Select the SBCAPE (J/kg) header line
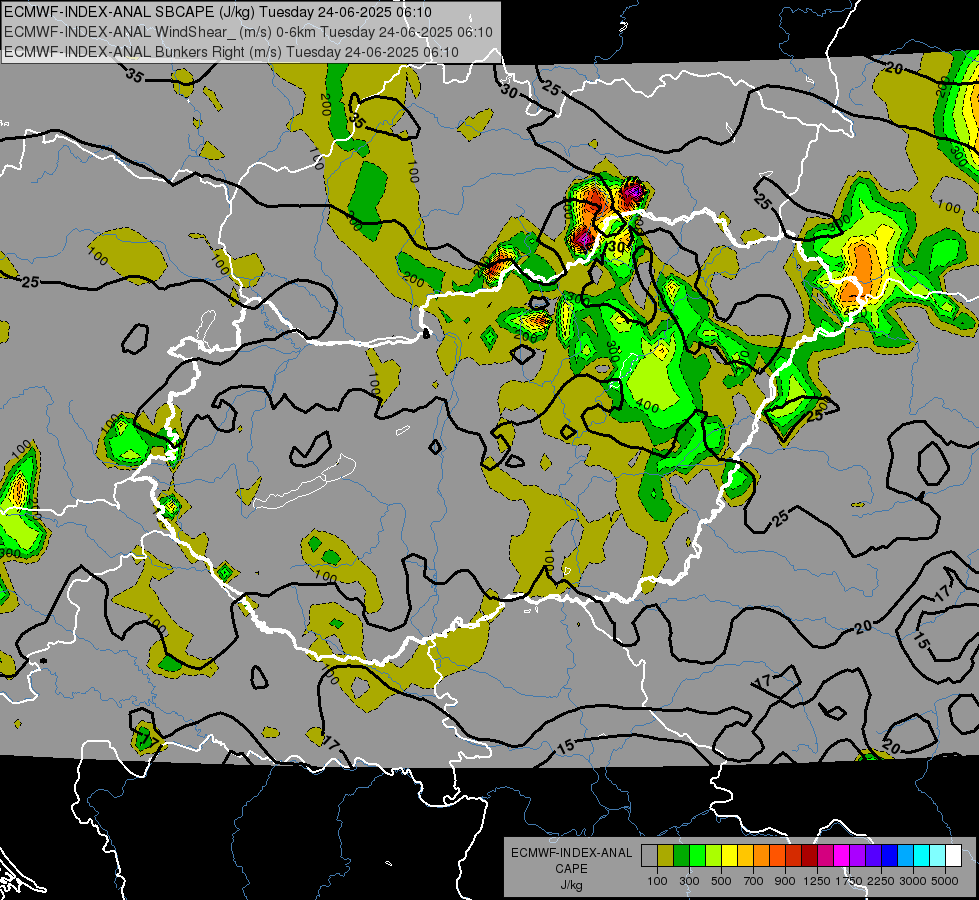The width and height of the screenshot is (979, 900). pos(218,12)
